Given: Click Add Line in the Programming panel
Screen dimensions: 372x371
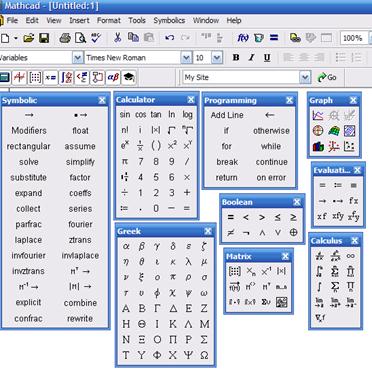Looking at the screenshot, I should tap(227, 115).
